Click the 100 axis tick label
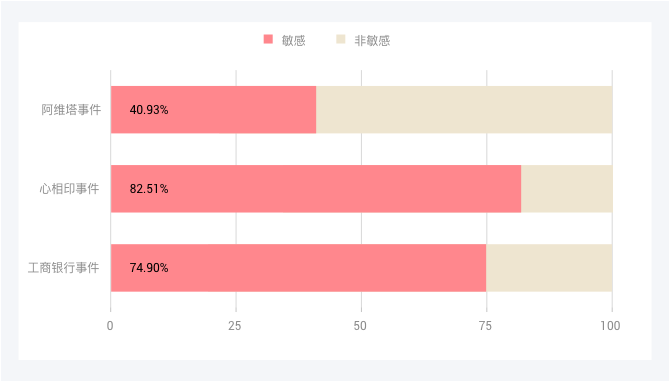 point(610,326)
